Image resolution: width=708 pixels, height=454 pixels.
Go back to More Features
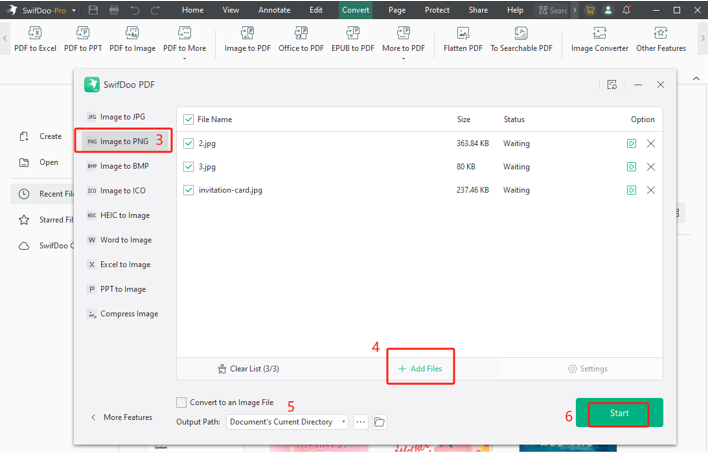[121, 417]
